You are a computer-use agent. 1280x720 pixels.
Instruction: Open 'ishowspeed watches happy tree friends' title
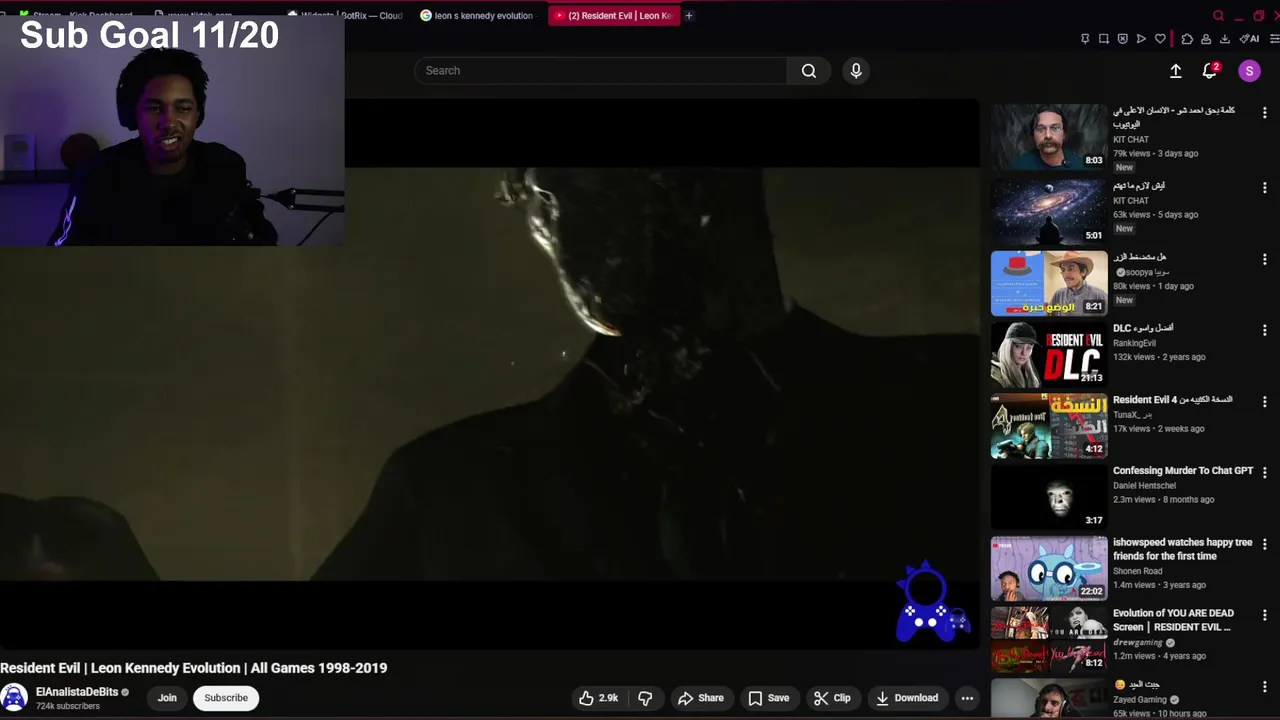(x=1183, y=549)
